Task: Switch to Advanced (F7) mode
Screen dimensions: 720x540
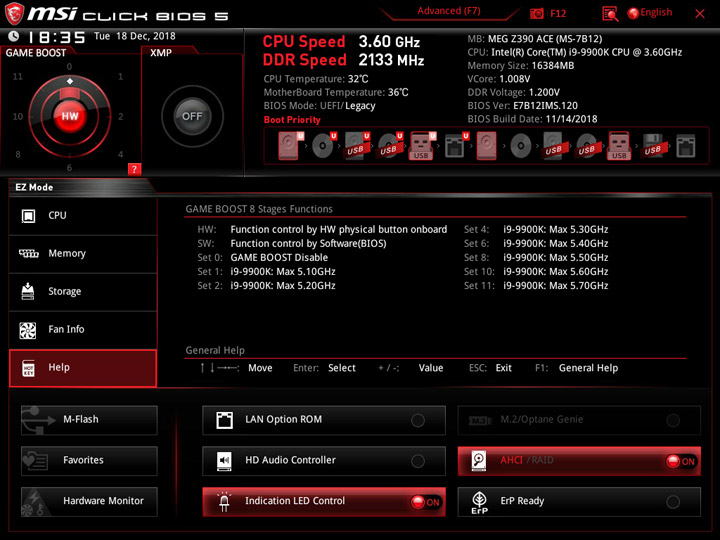Action: tap(449, 11)
